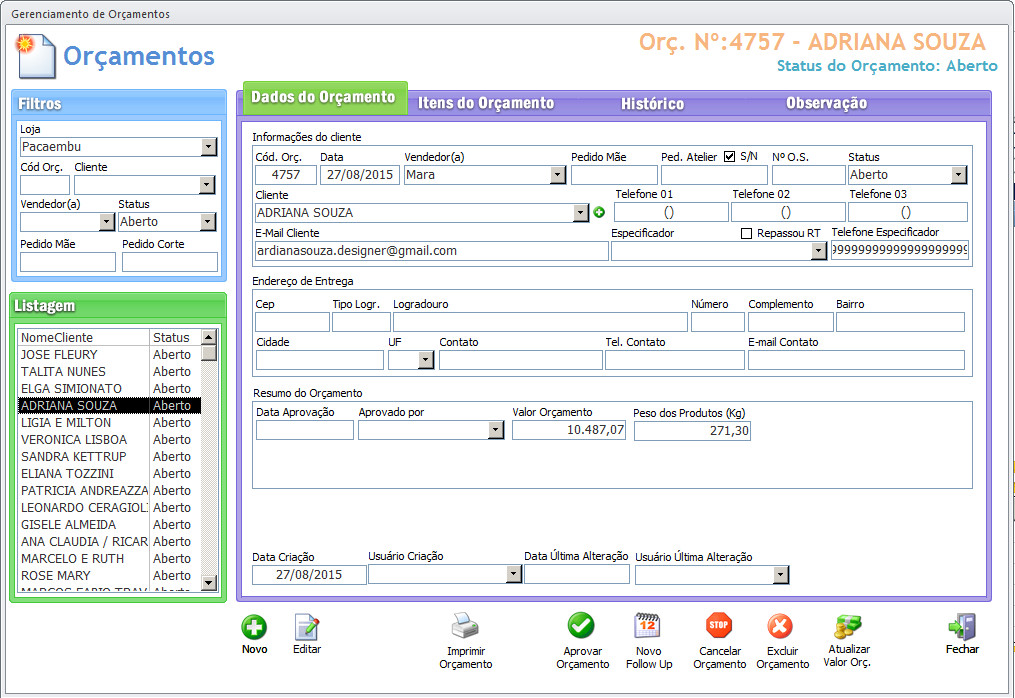
Task: Open the Loja dropdown showing Pacaembu
Action: tap(208, 147)
